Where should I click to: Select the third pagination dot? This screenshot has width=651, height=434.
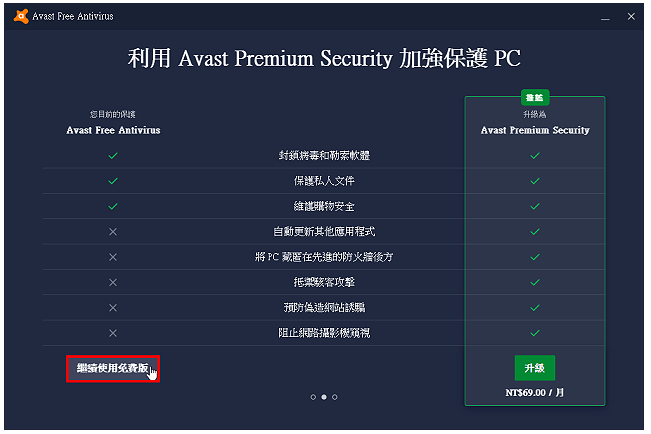(335, 397)
